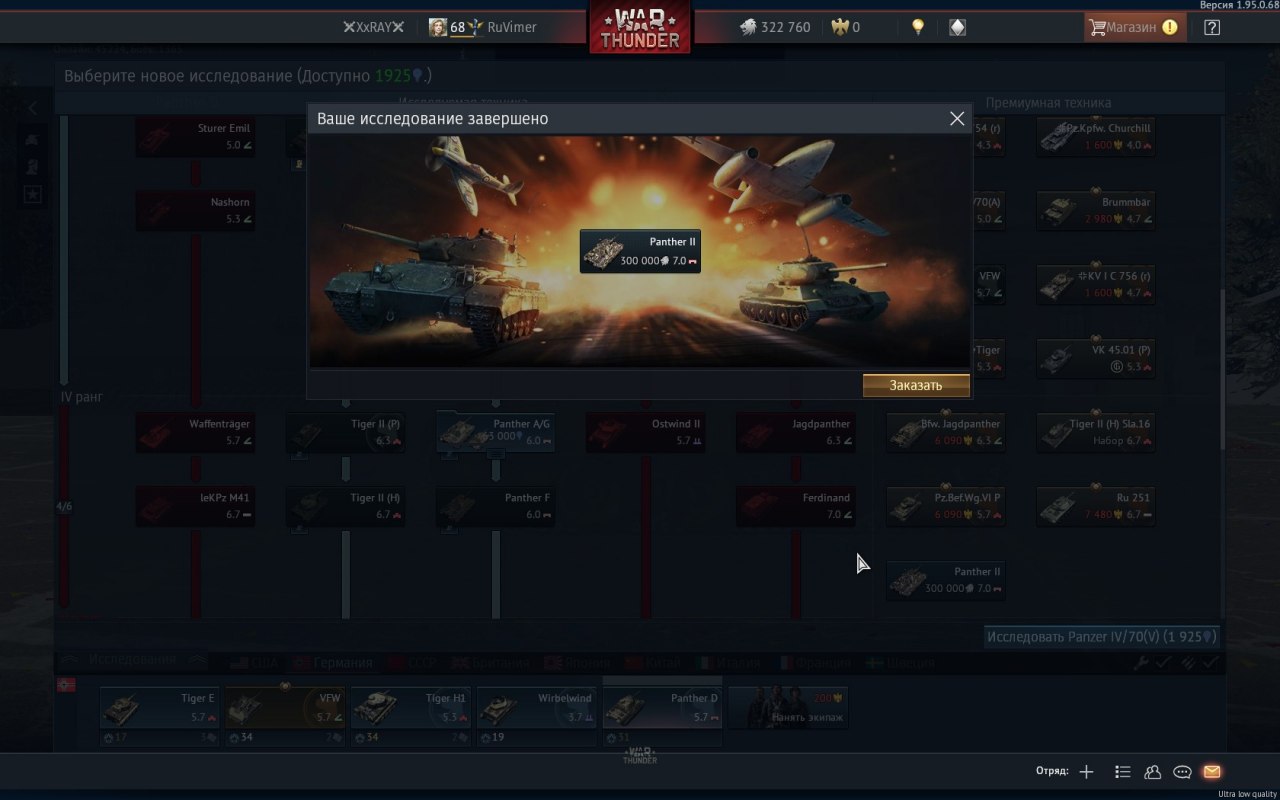1280x800 pixels.
Task: Switch to the США nation tab
Action: 254,662
